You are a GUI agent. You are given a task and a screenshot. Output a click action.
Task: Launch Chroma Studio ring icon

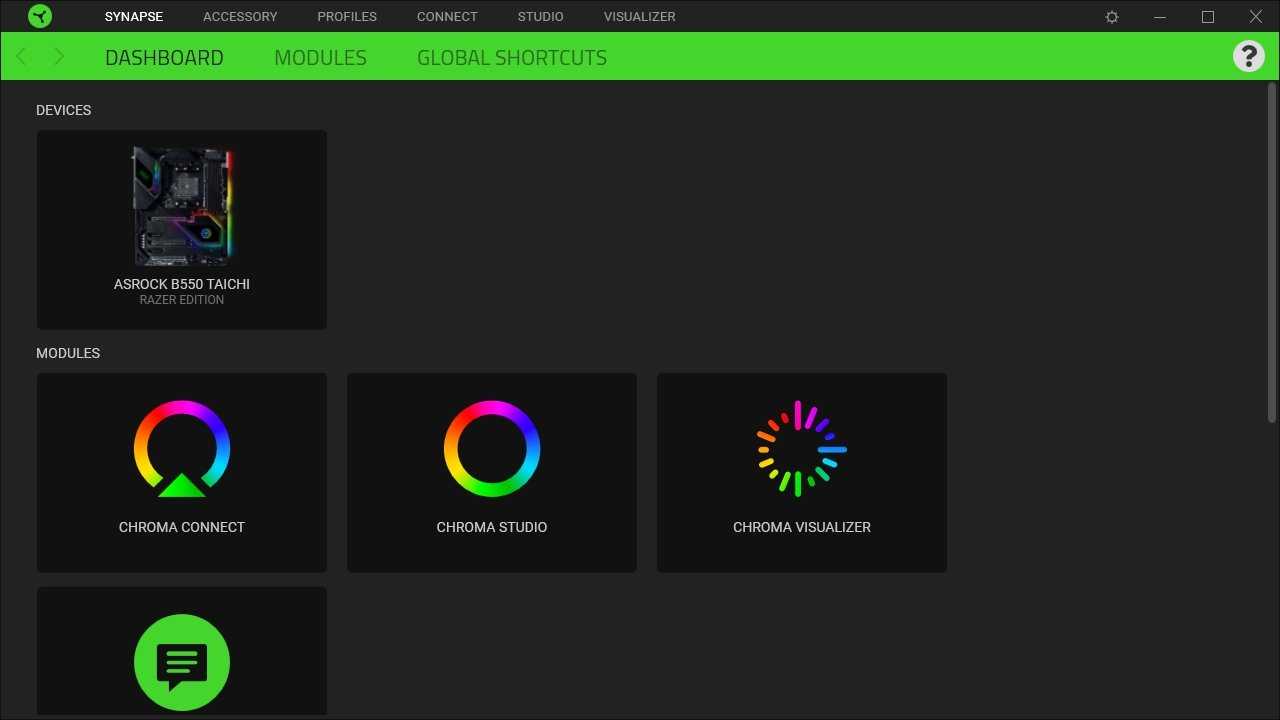tap(492, 449)
